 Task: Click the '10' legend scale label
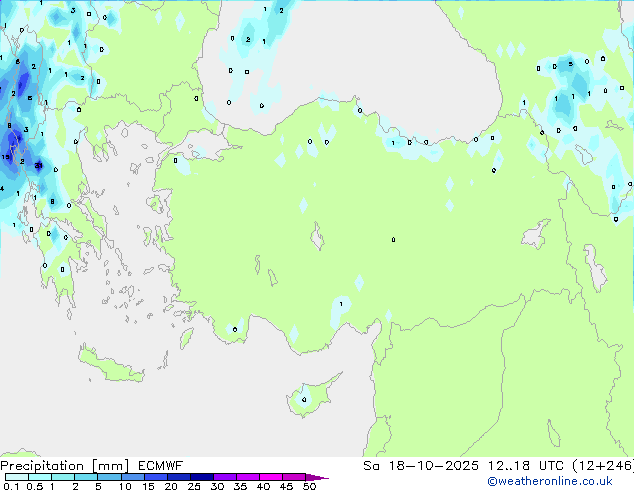[x=125, y=486]
